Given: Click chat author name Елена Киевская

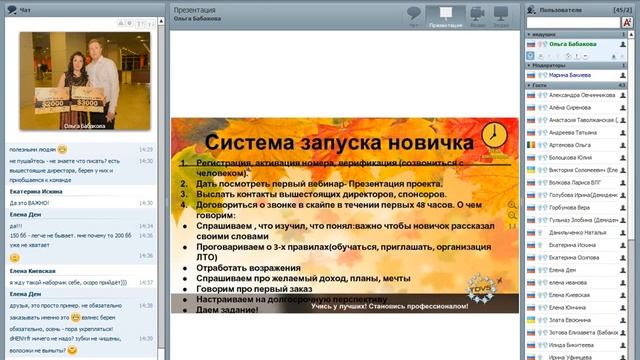Looking at the screenshot, I should point(32,271).
